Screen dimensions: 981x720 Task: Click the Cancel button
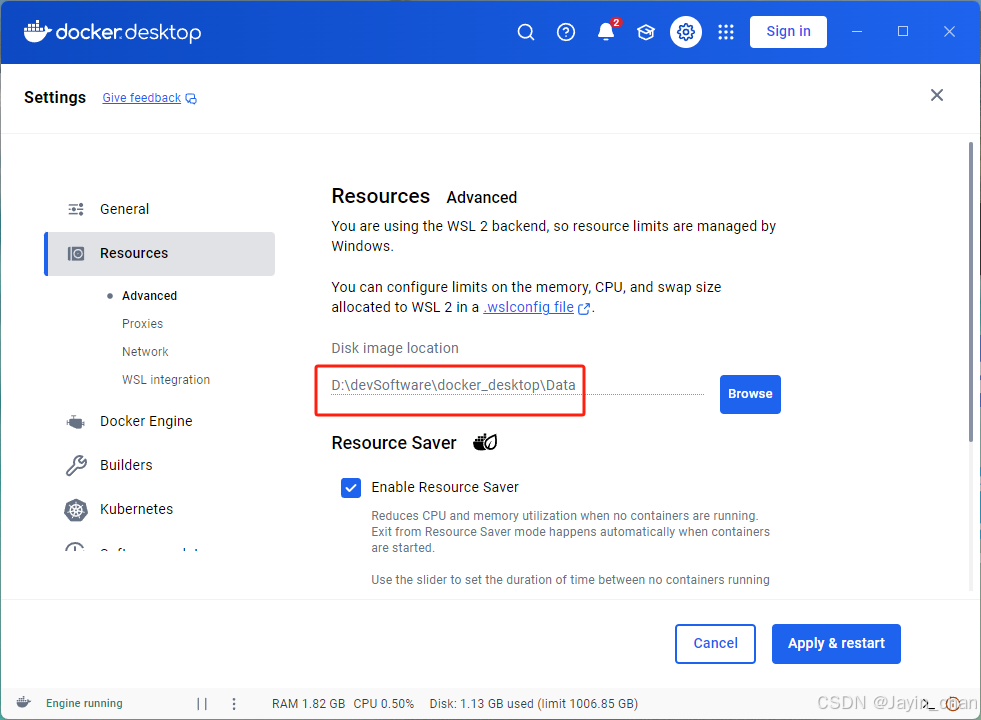pyautogui.click(x=715, y=643)
